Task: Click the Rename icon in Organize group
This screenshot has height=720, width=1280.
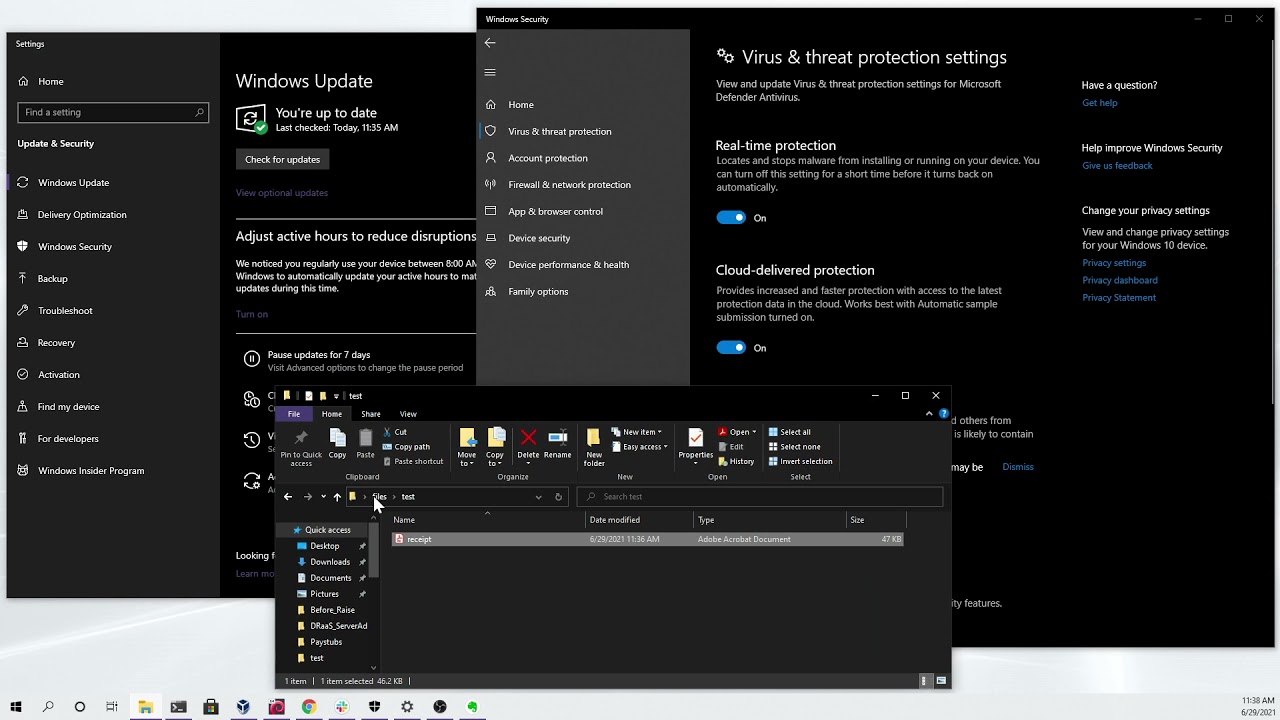Action: tap(558, 438)
